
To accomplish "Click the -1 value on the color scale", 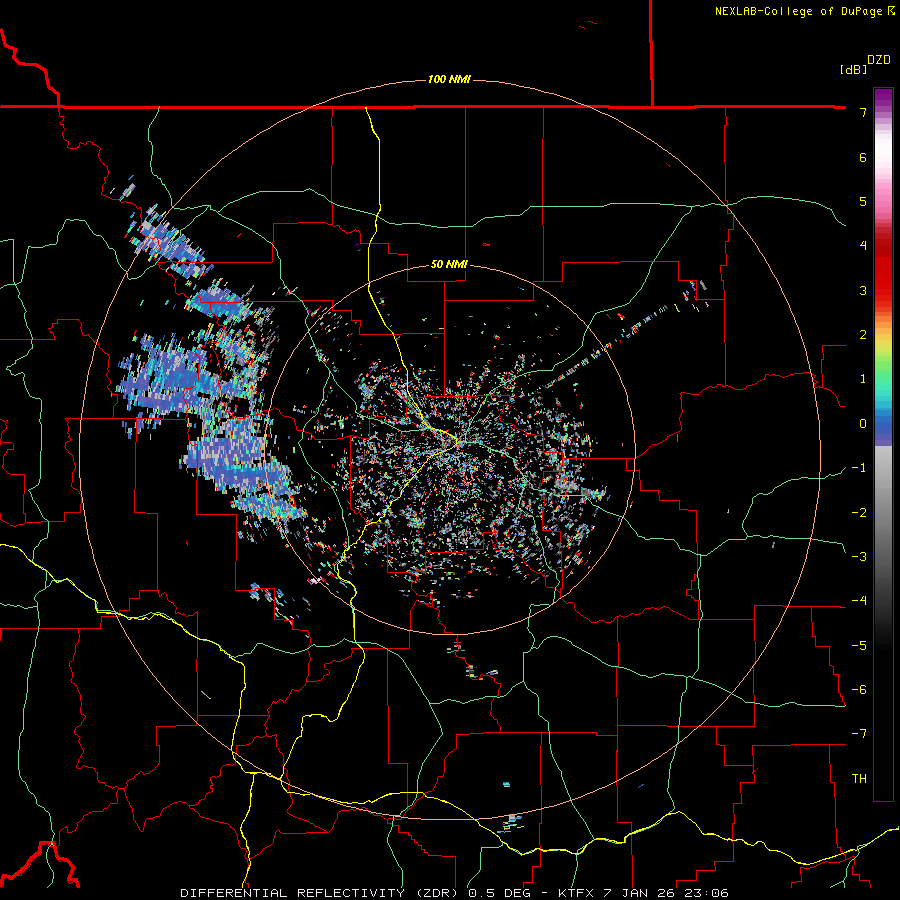I will pos(859,468).
